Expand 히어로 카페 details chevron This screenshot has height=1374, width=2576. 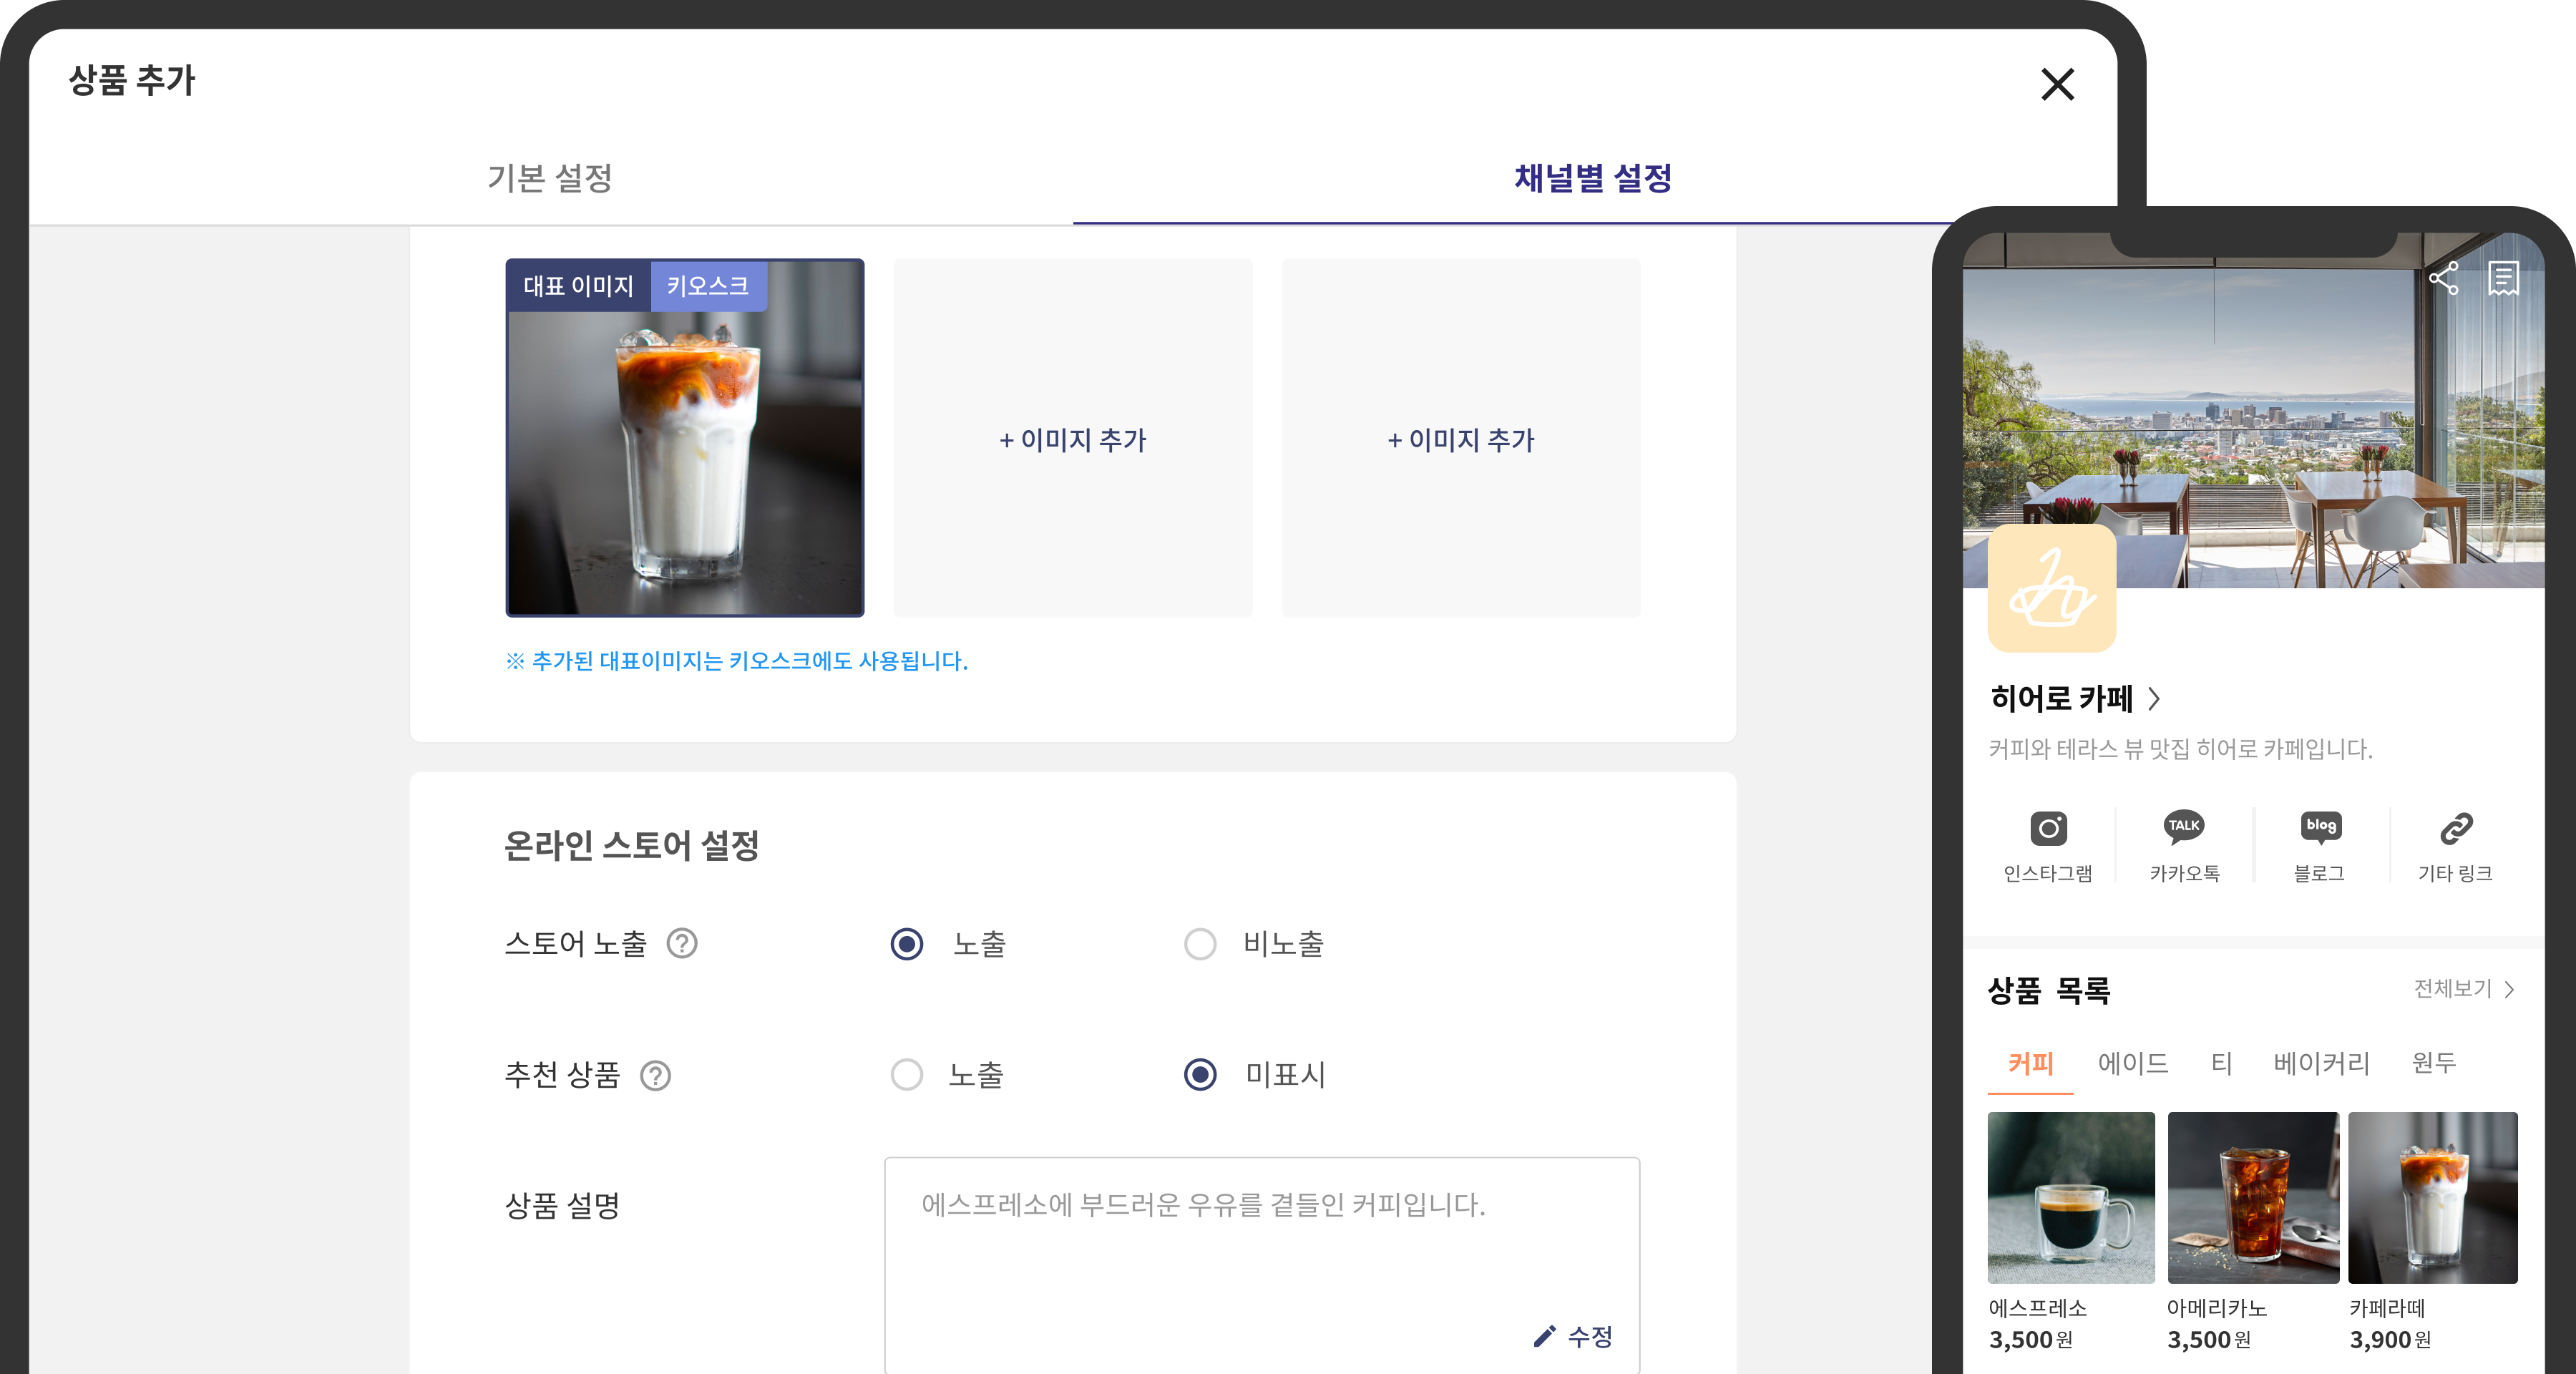click(x=2154, y=699)
